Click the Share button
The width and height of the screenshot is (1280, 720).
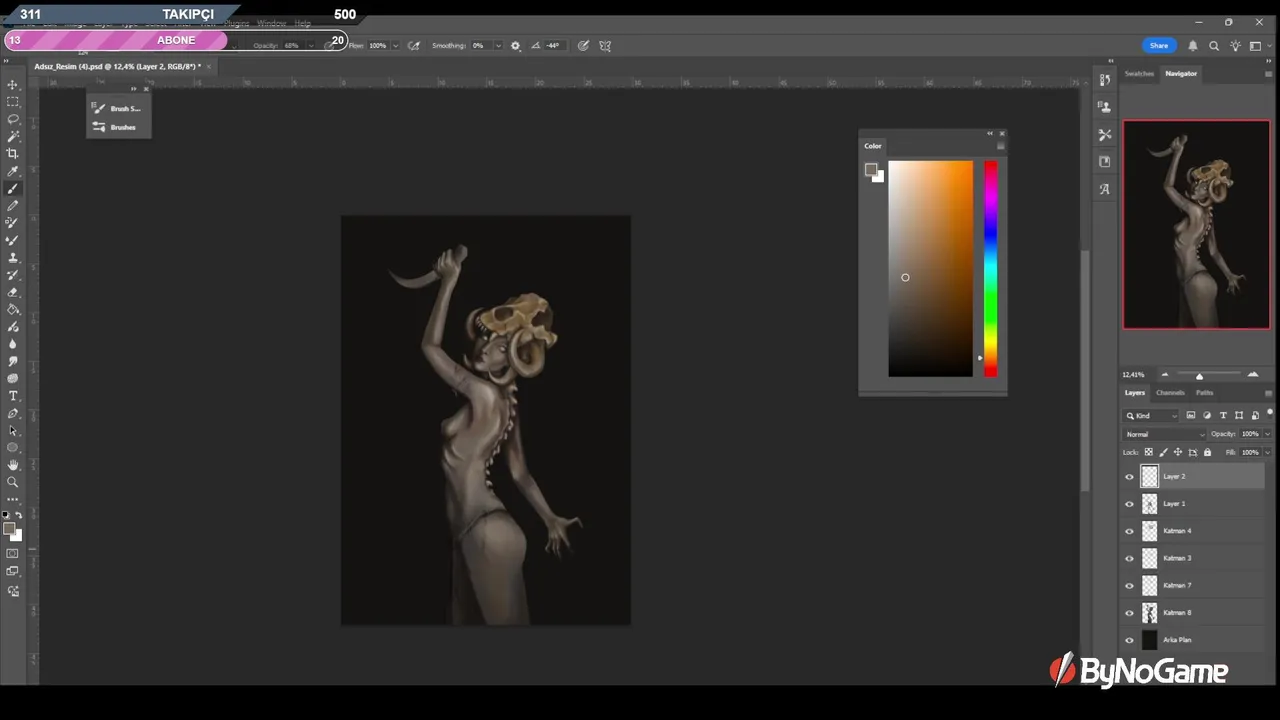[x=1159, y=45]
